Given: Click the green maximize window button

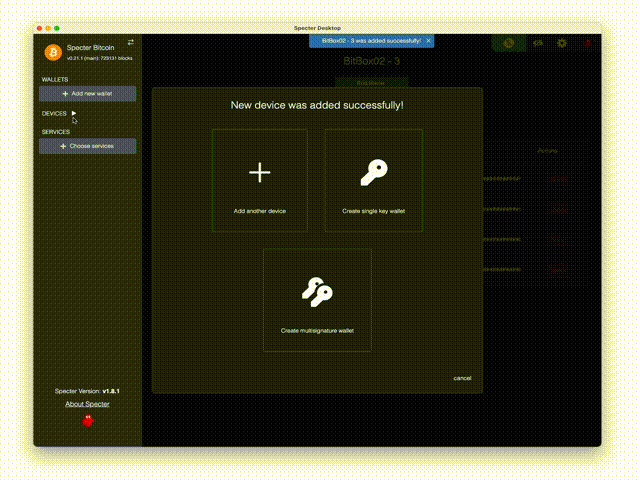Looking at the screenshot, I should (57, 28).
